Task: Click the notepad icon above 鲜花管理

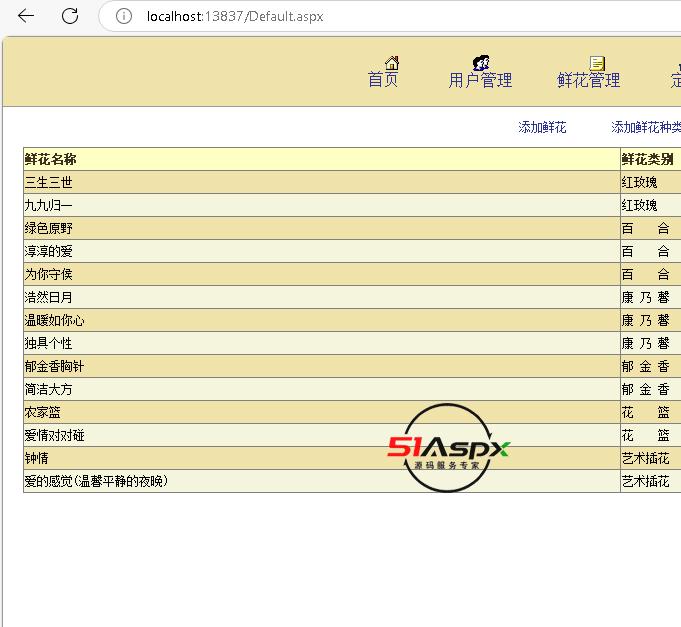Action: tap(597, 63)
